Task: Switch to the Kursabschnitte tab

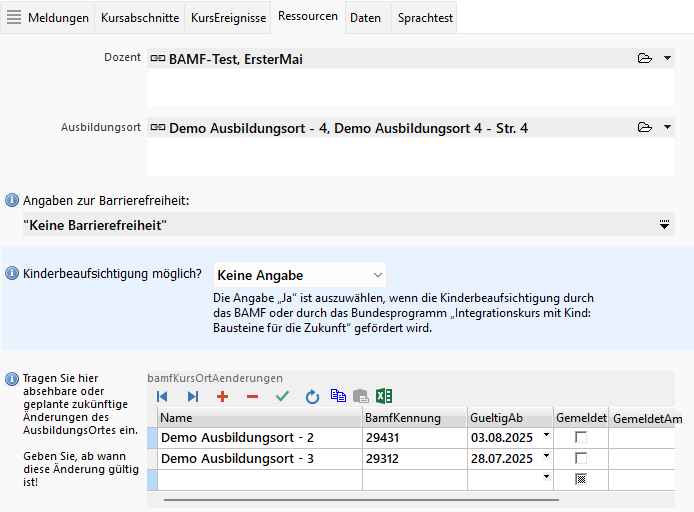Action: (x=140, y=18)
